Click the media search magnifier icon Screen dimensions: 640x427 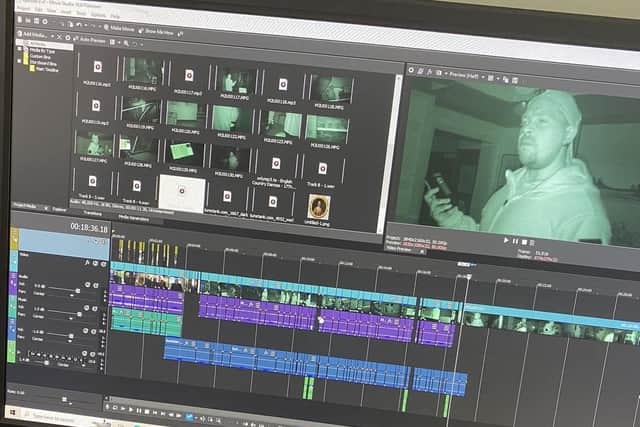(x=126, y=43)
